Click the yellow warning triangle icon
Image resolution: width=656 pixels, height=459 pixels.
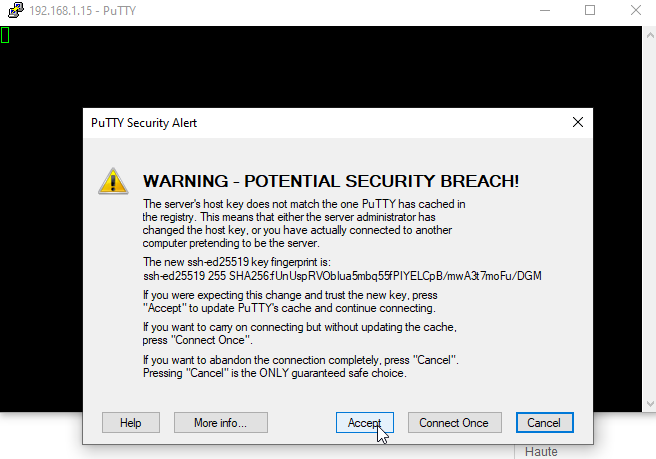coord(113,181)
